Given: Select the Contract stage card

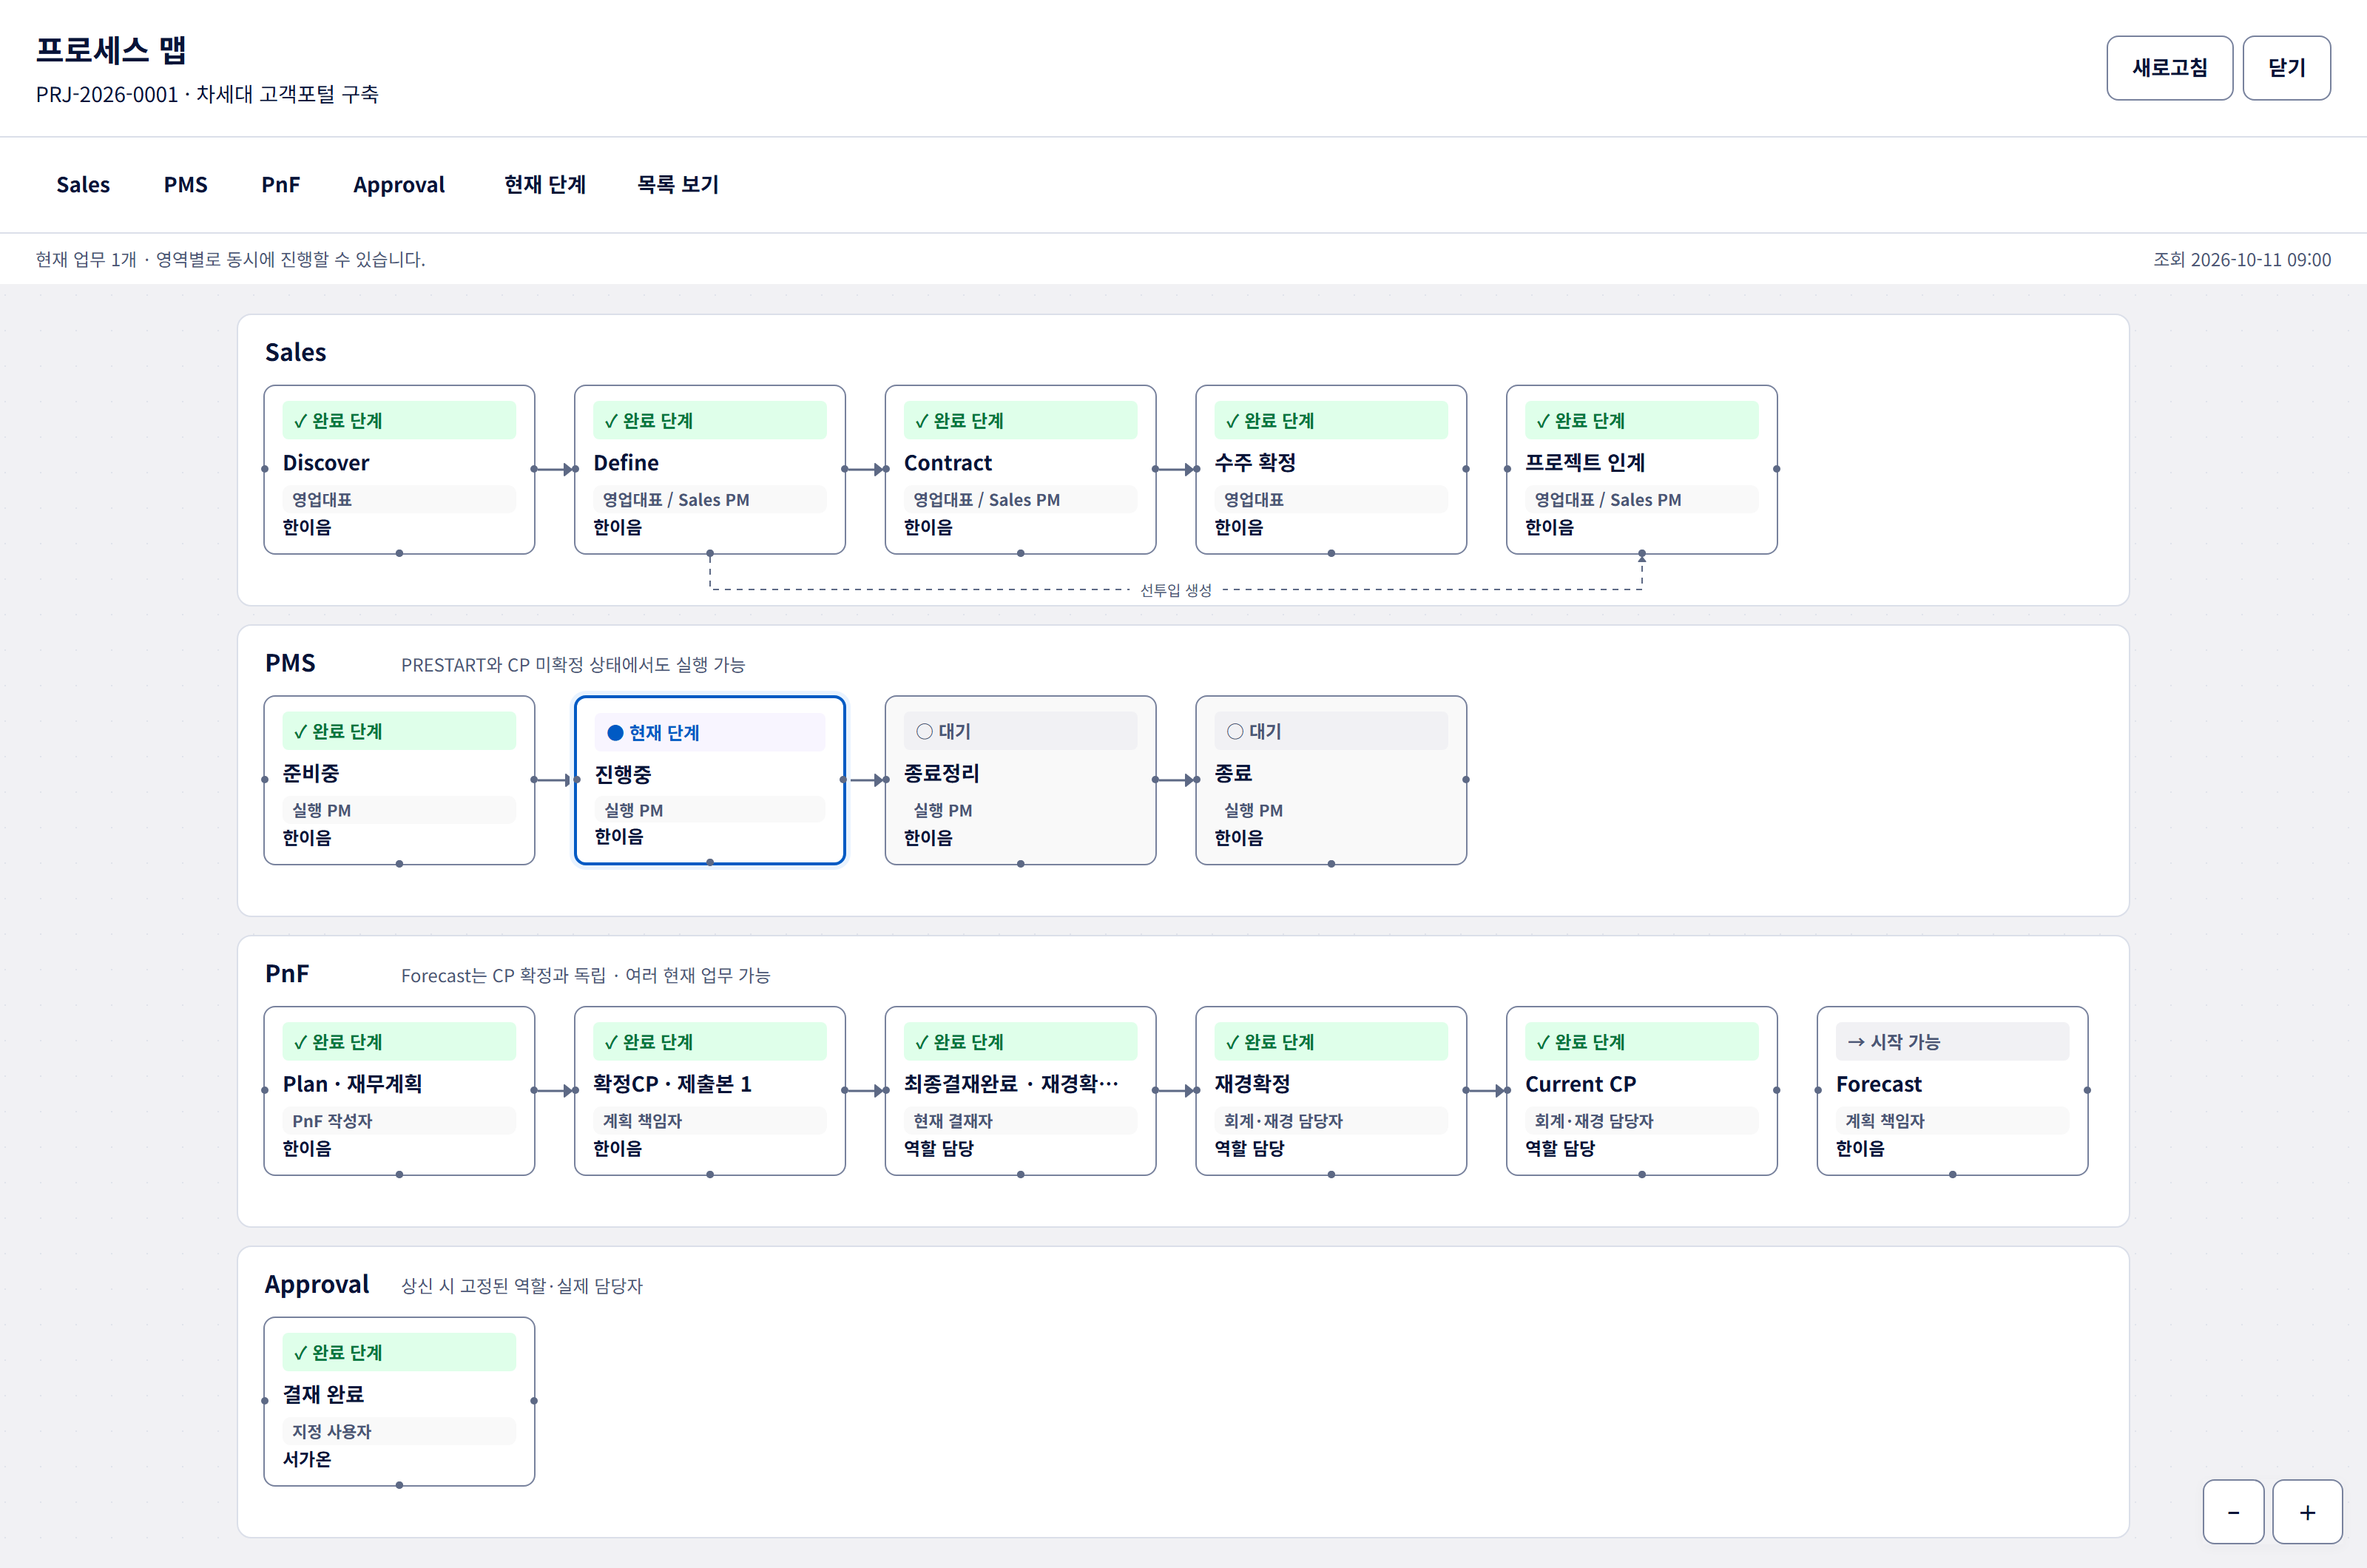Looking at the screenshot, I should tap(1020, 469).
